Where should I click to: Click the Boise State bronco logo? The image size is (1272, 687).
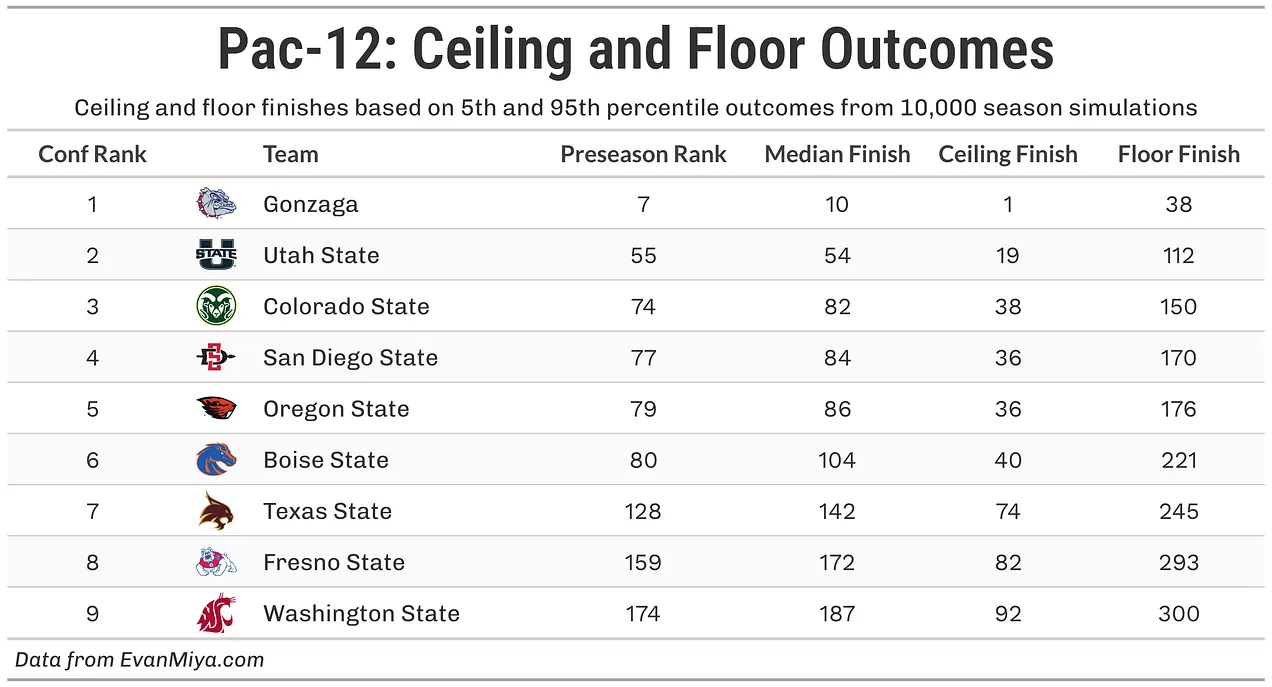(216, 460)
